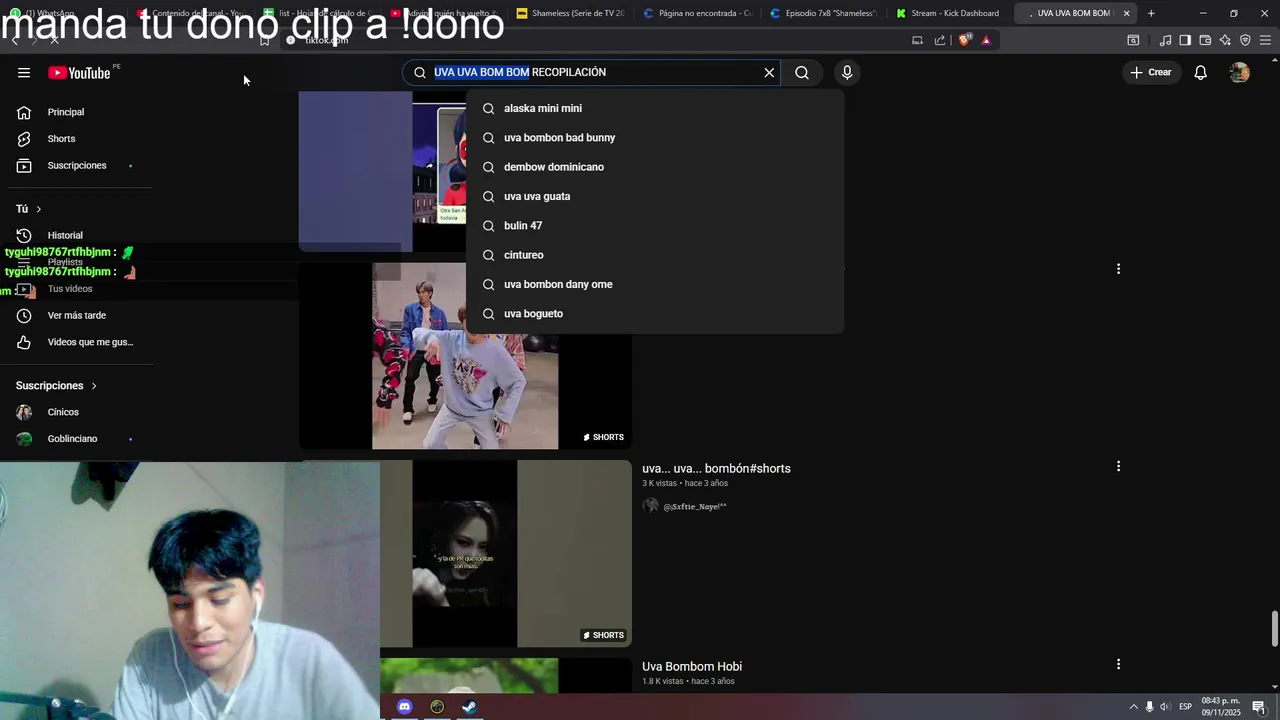Open the Brave Wallet icon
This screenshot has height=720, width=1280.
click(1205, 40)
